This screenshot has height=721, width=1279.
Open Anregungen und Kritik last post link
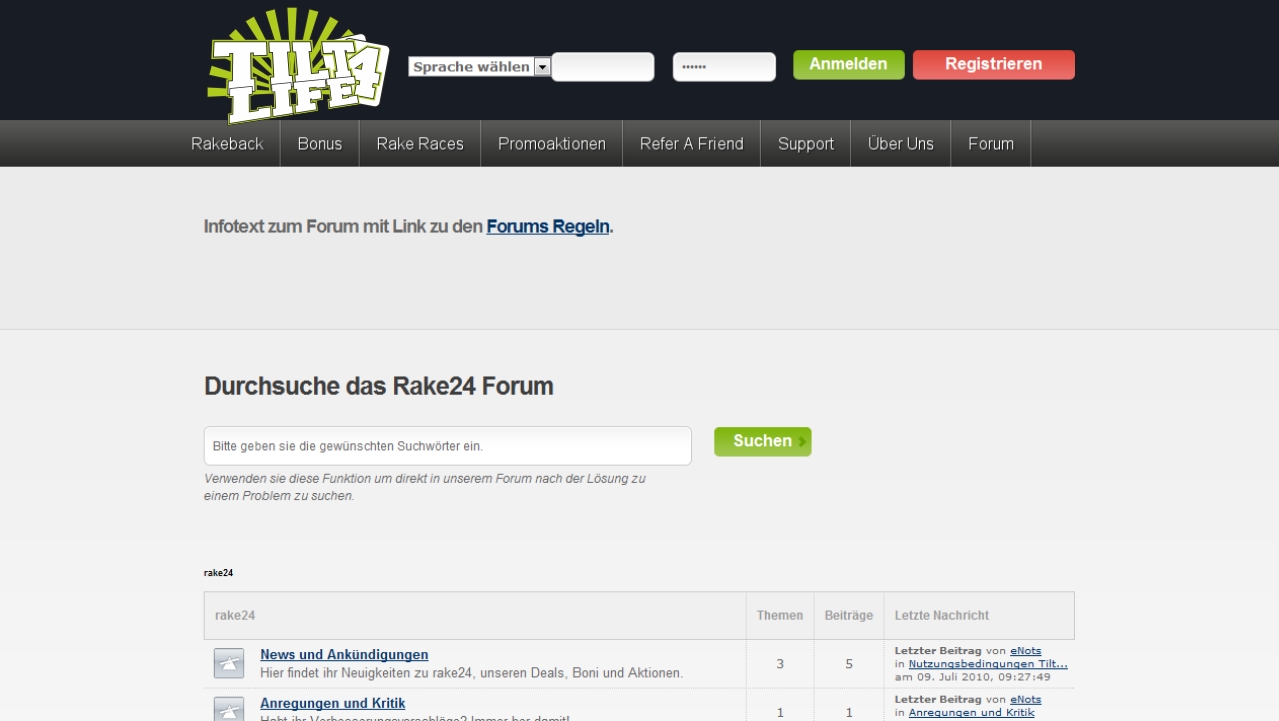(971, 713)
